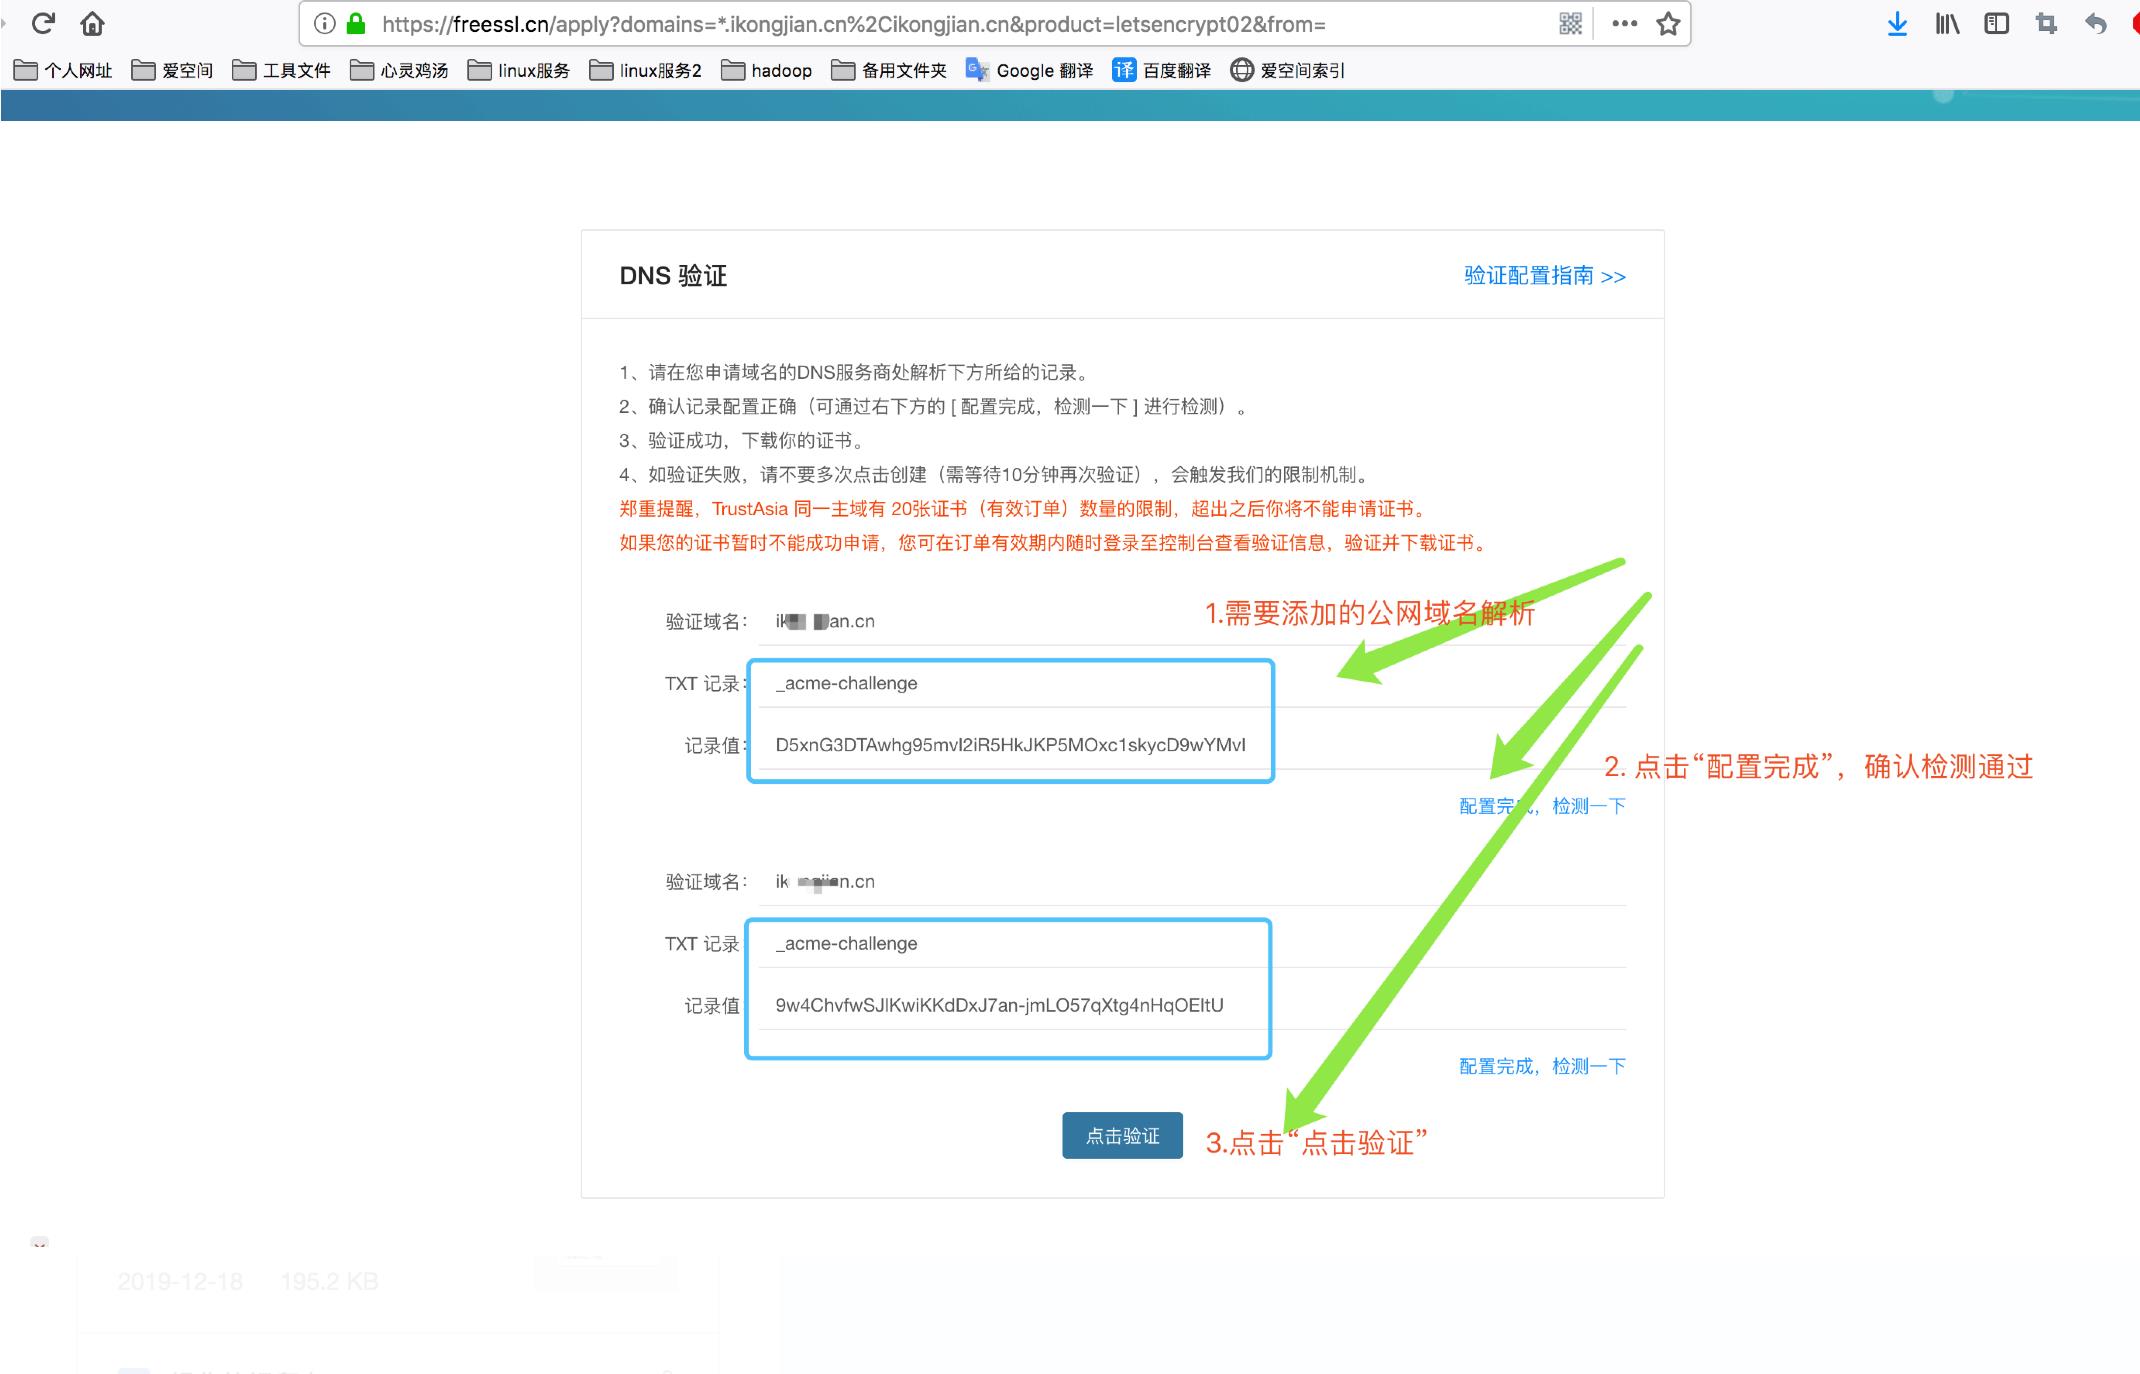Click the undo curved arrow icon
2140x1374 pixels.
tap(2096, 23)
